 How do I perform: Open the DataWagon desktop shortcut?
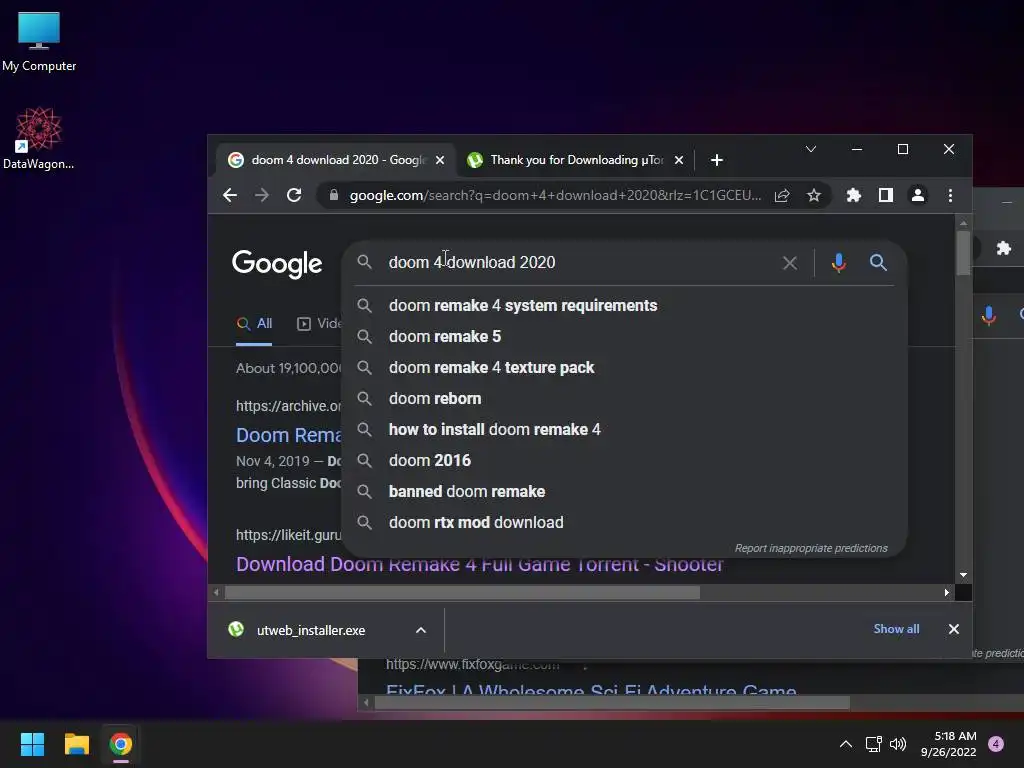coord(39,139)
